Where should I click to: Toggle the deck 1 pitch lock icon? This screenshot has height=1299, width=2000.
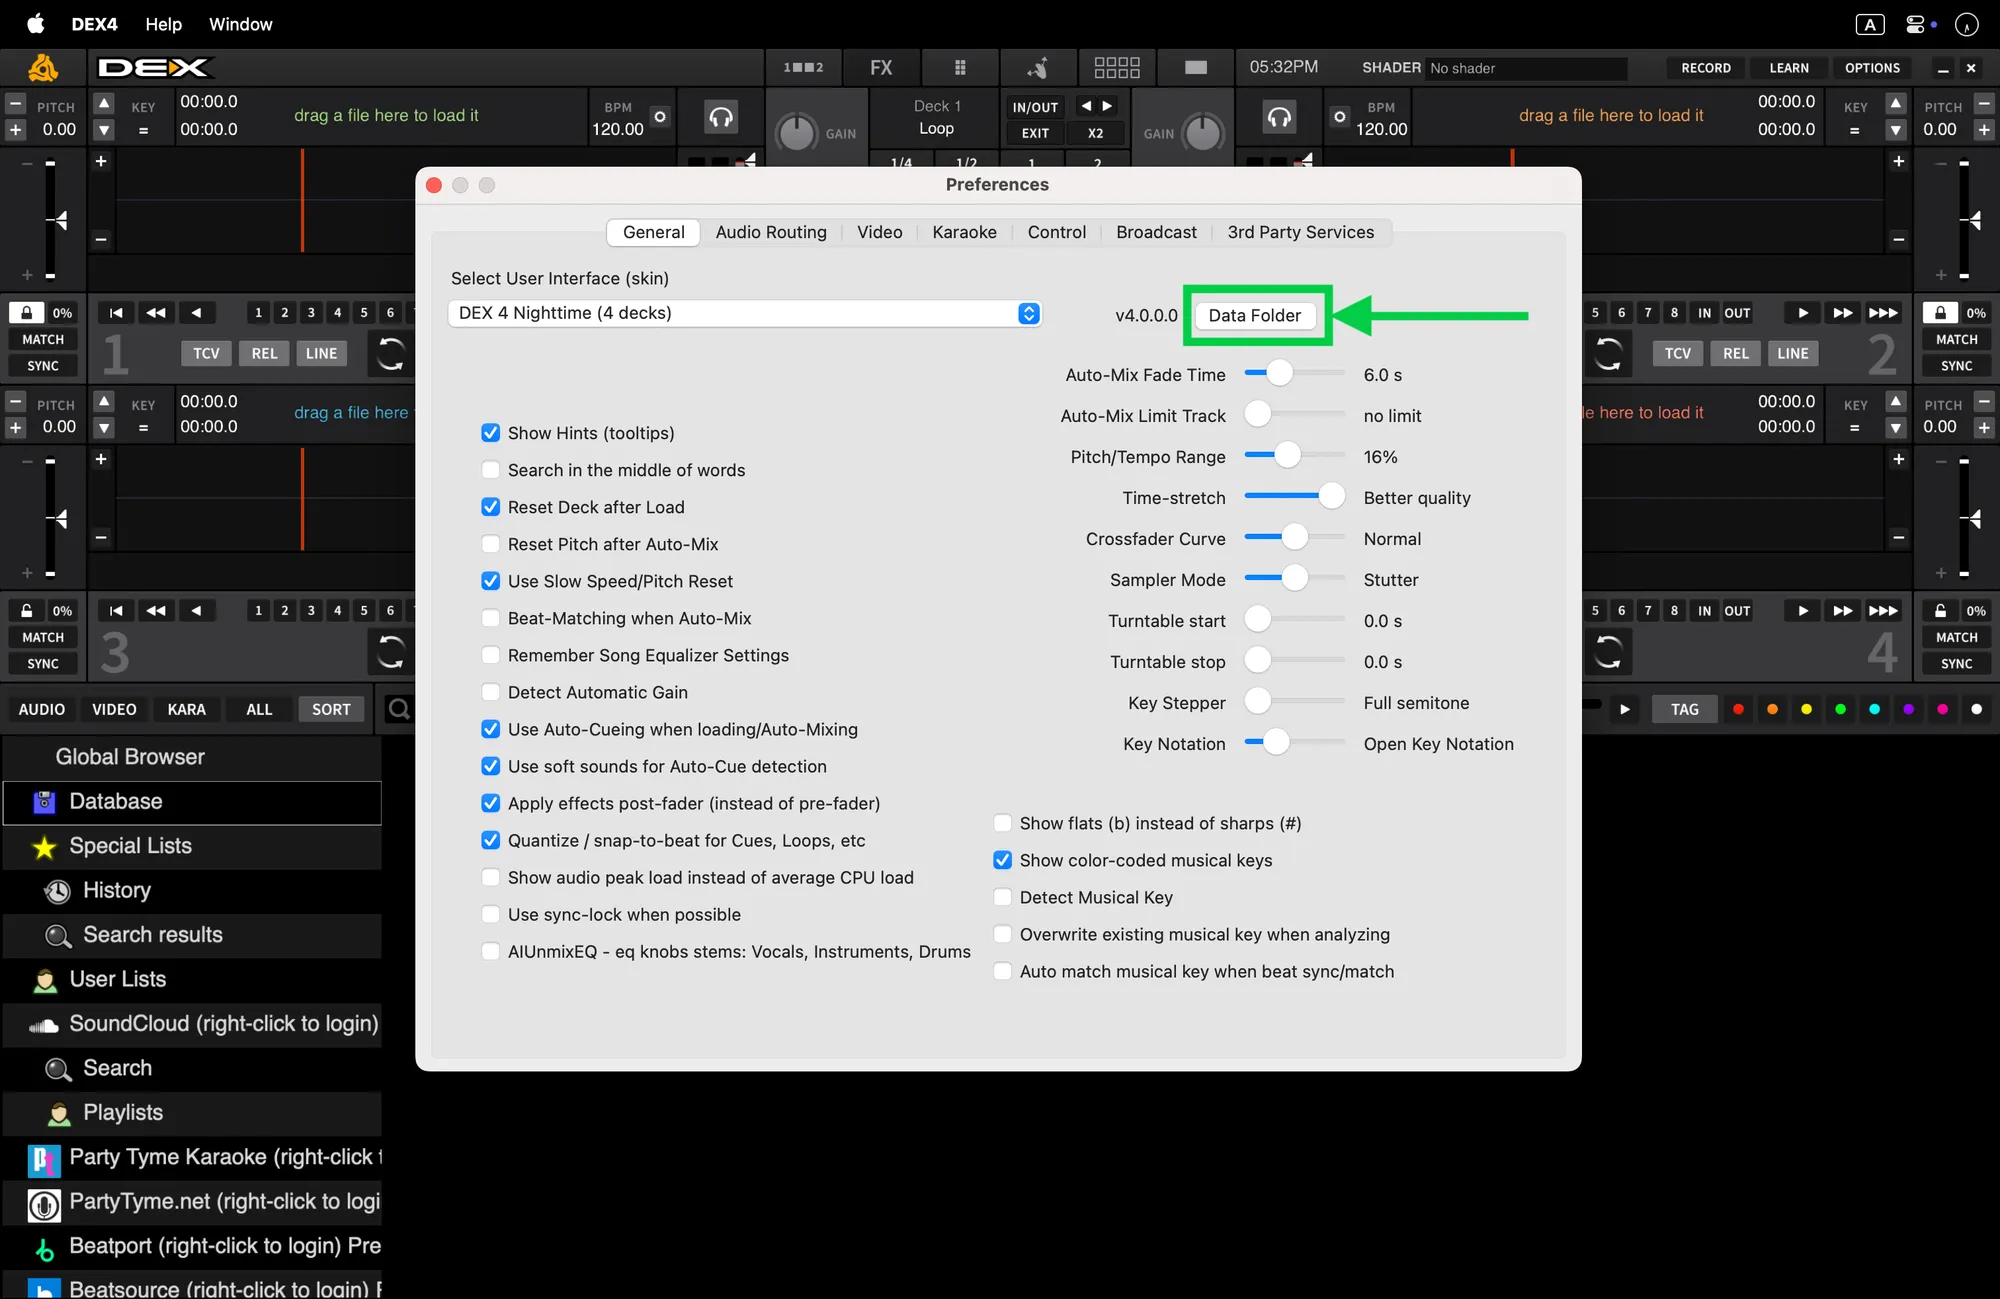(x=27, y=313)
